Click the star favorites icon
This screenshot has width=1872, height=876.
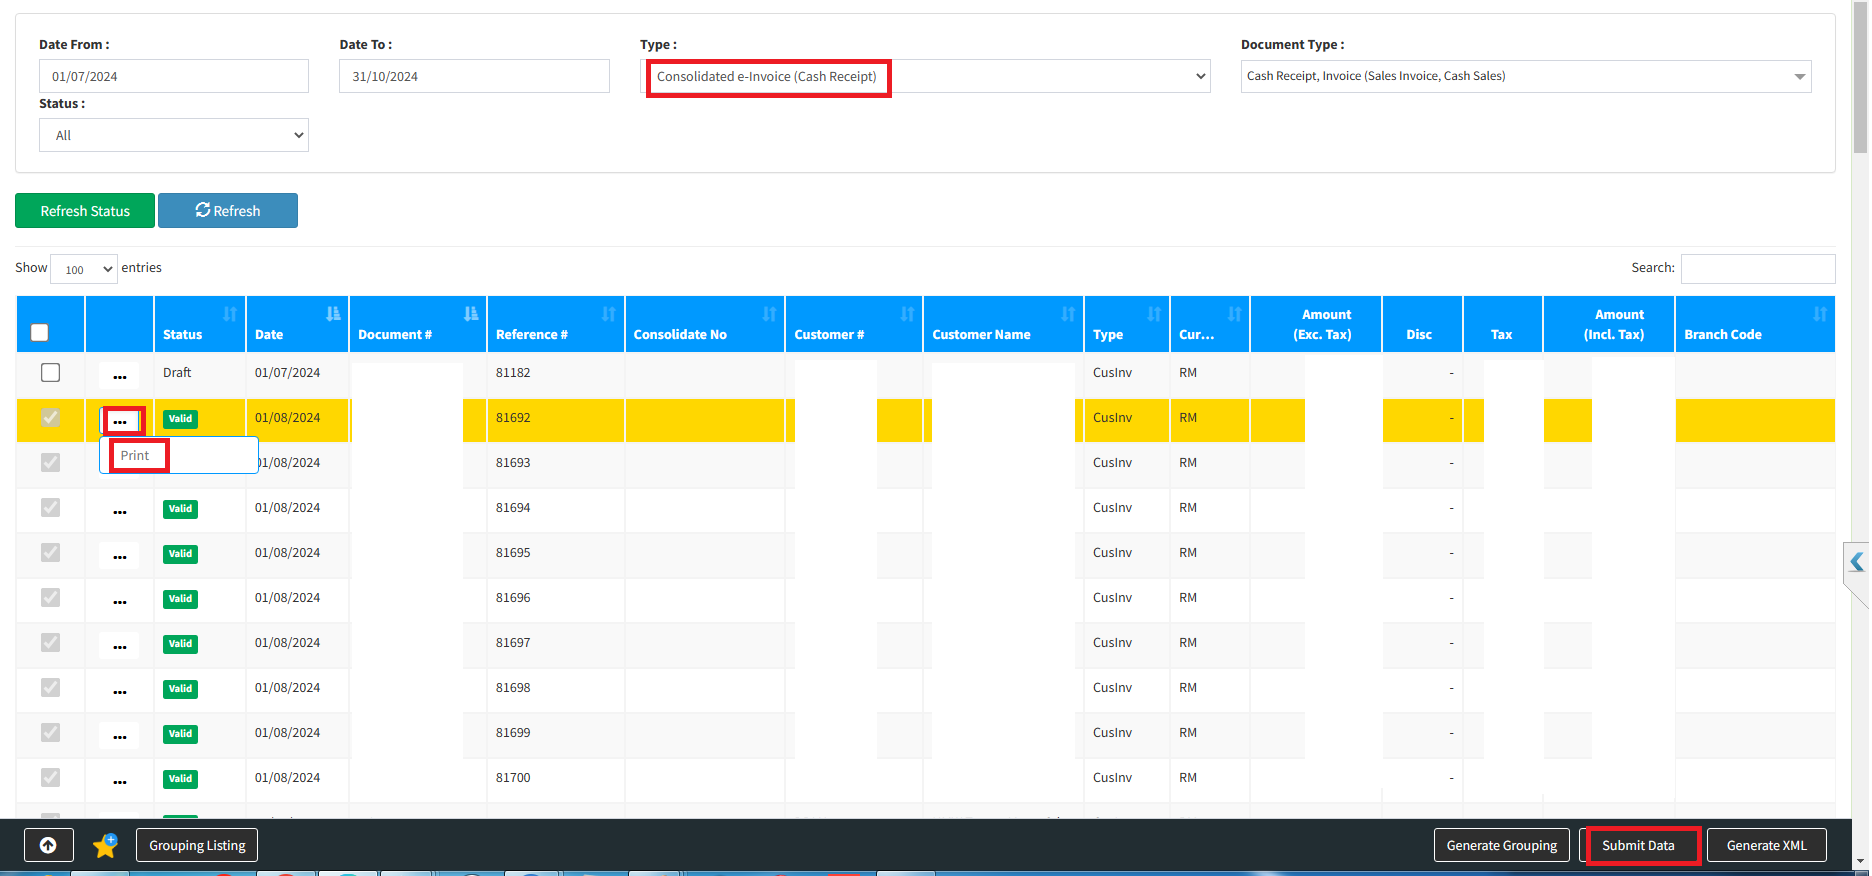[105, 846]
